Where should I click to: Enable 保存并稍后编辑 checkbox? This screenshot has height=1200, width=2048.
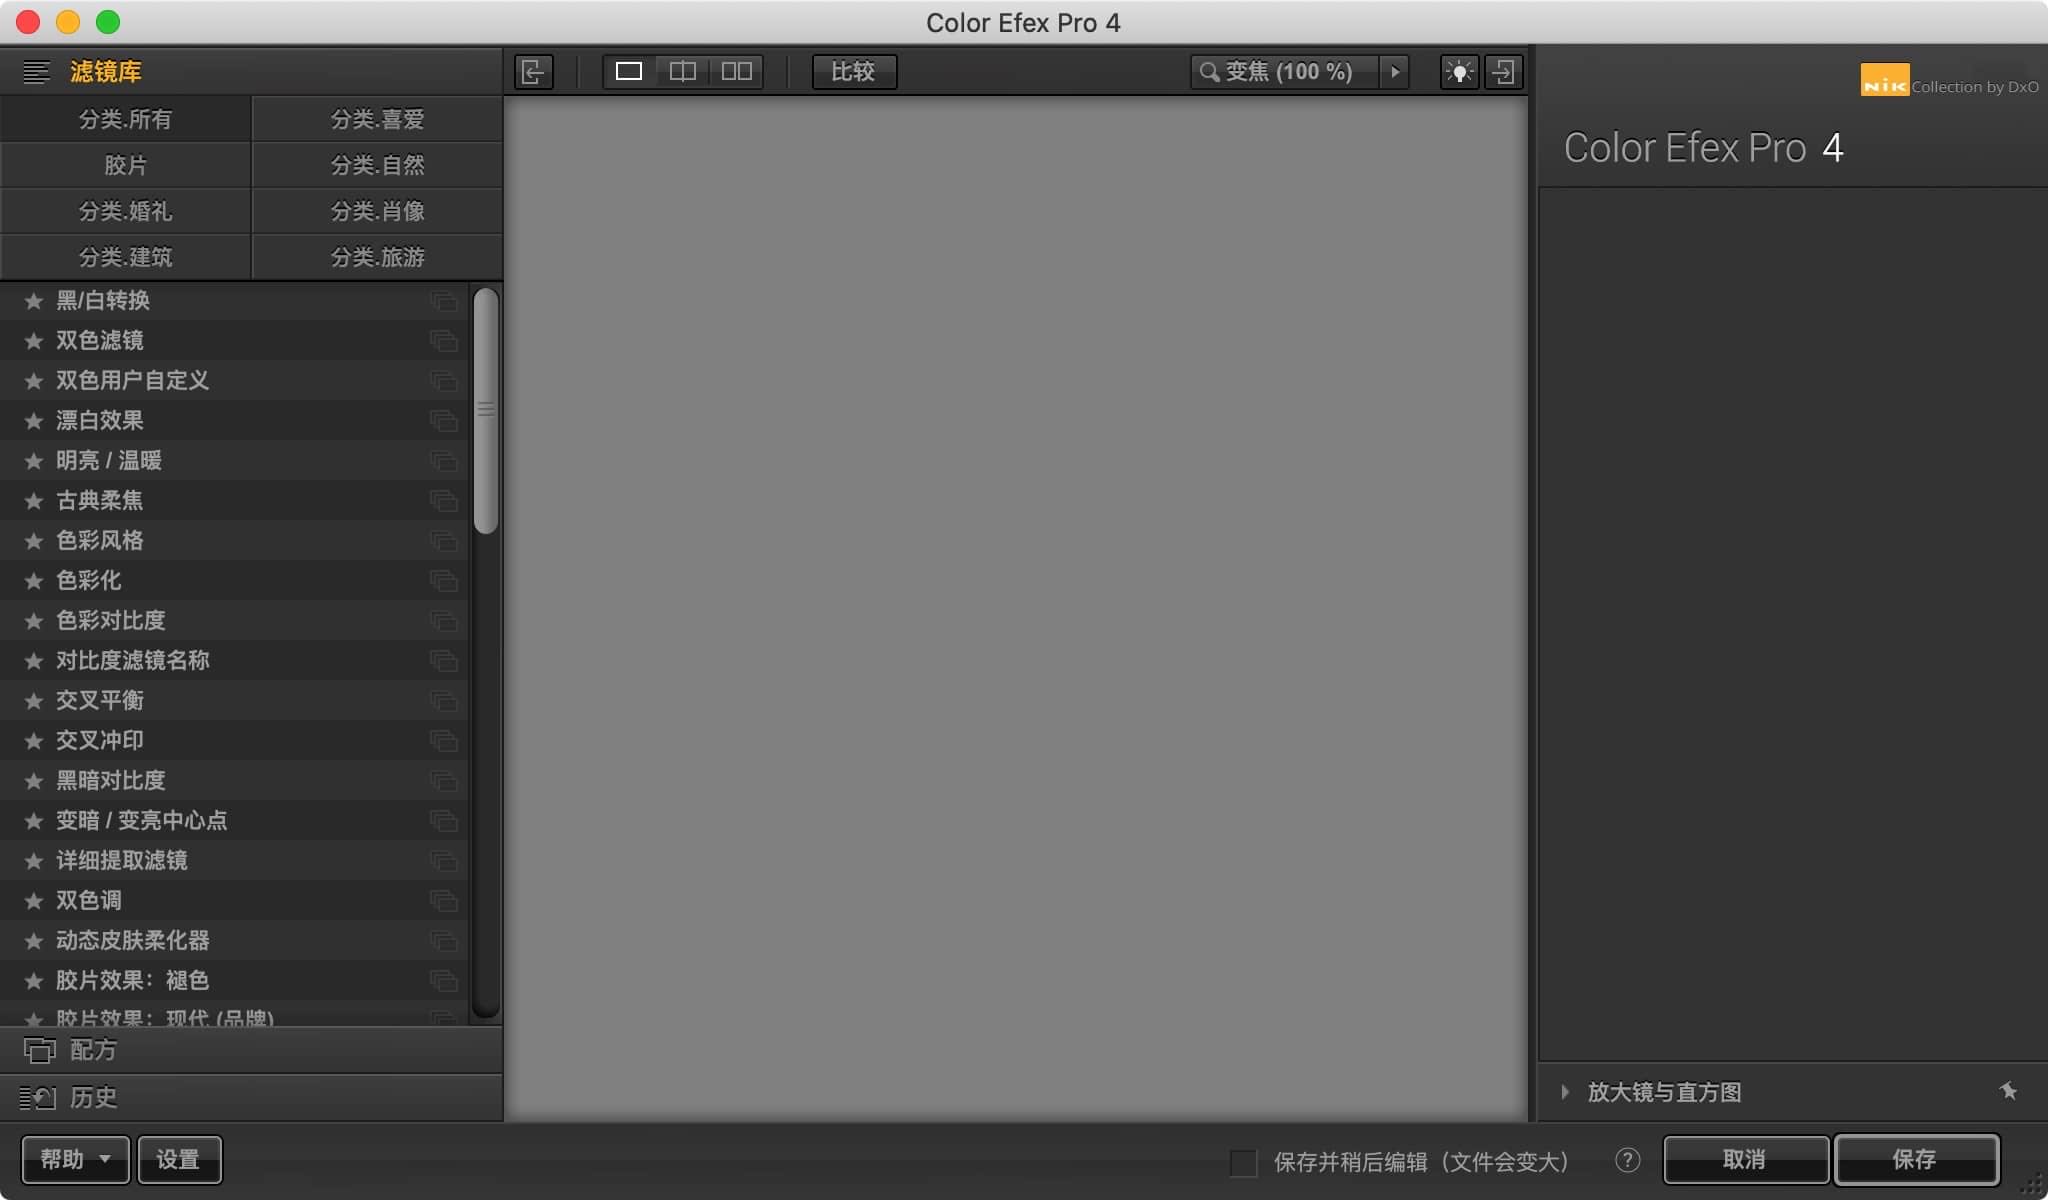point(1243,1162)
